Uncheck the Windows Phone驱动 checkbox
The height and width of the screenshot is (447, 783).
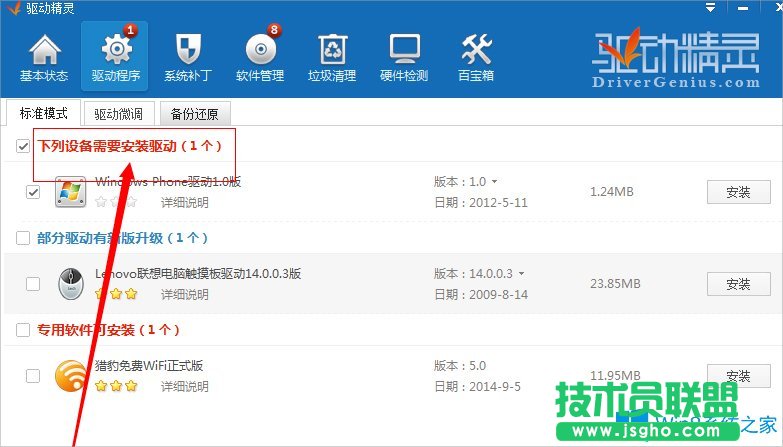click(x=33, y=192)
